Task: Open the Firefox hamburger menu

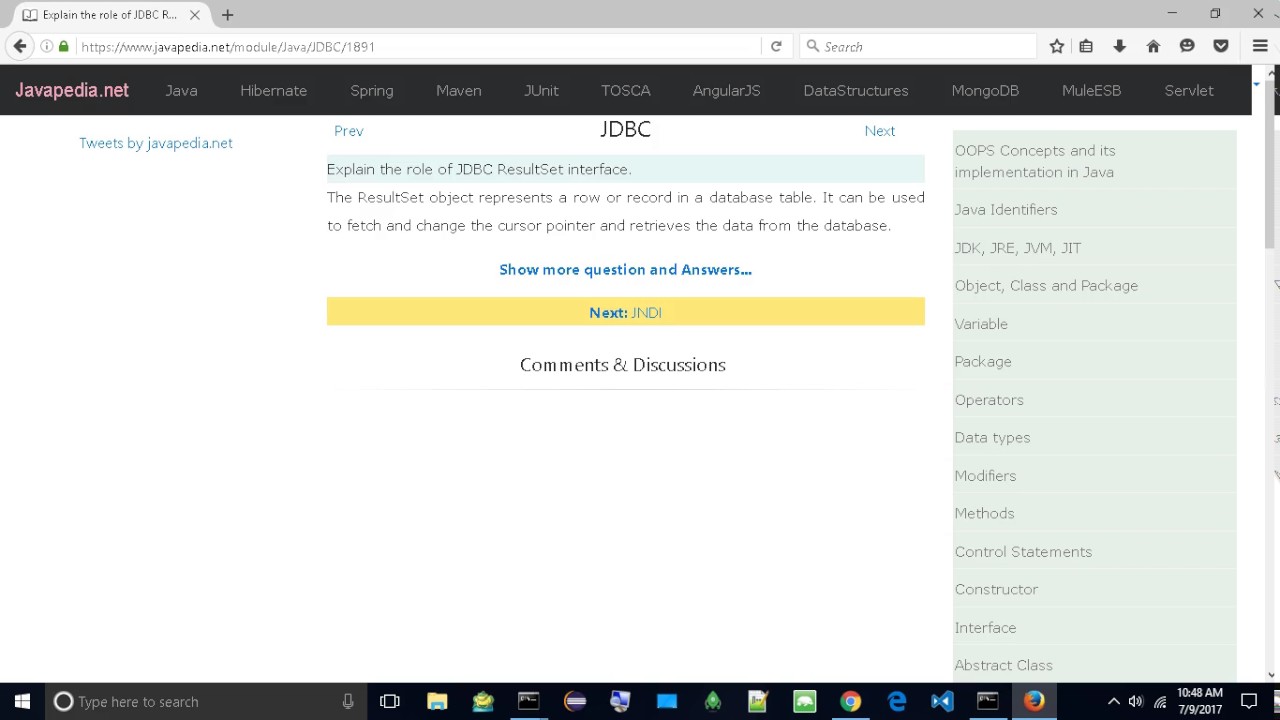Action: 1260,46
